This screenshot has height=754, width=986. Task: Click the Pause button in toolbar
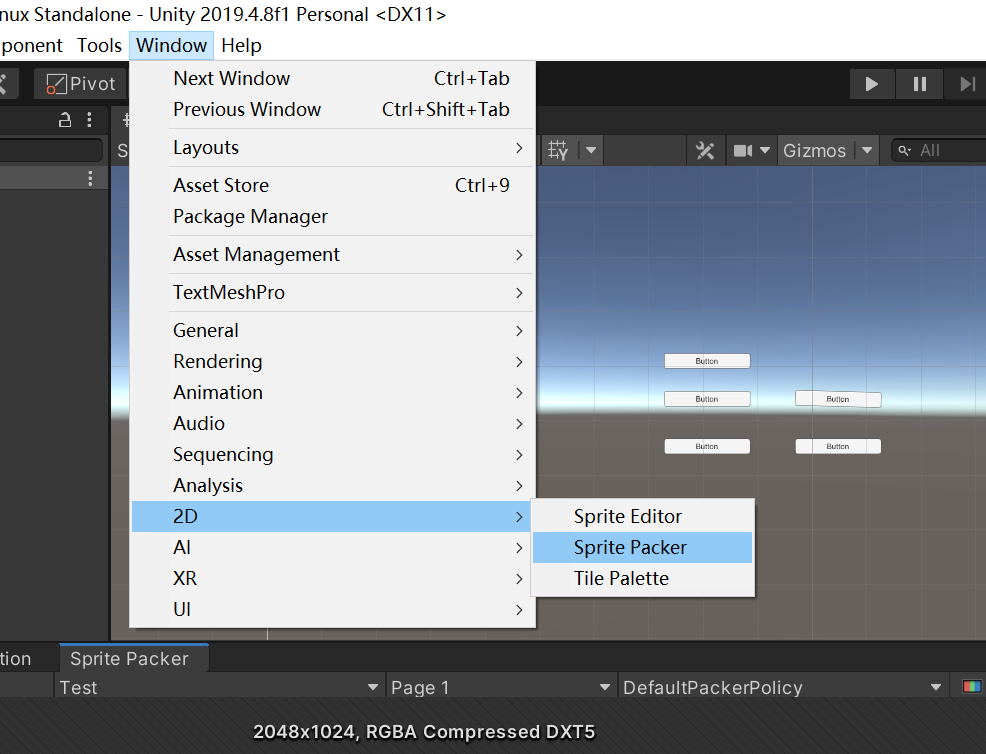coord(919,84)
